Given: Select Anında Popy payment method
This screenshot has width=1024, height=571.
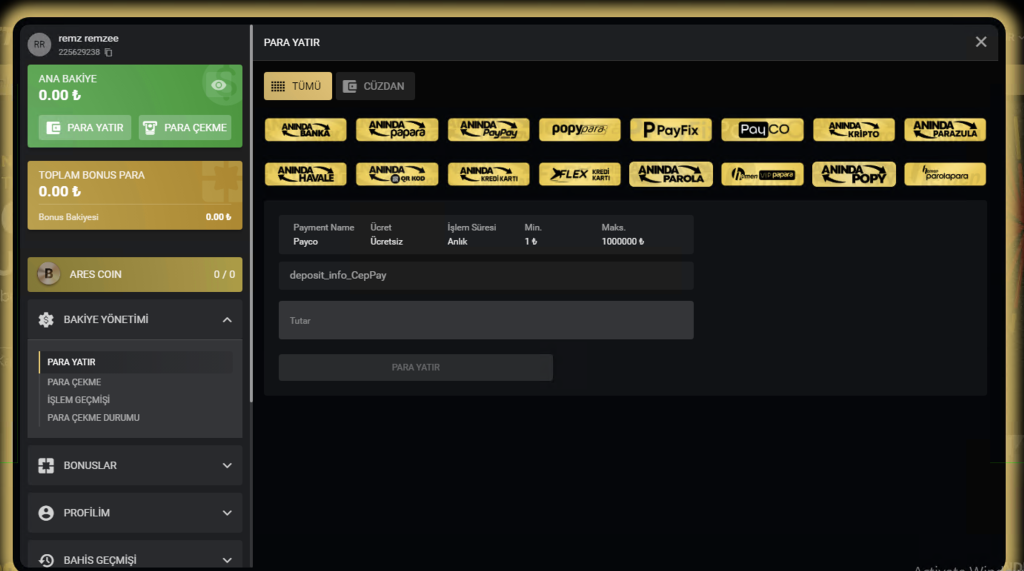Looking at the screenshot, I should (854, 174).
